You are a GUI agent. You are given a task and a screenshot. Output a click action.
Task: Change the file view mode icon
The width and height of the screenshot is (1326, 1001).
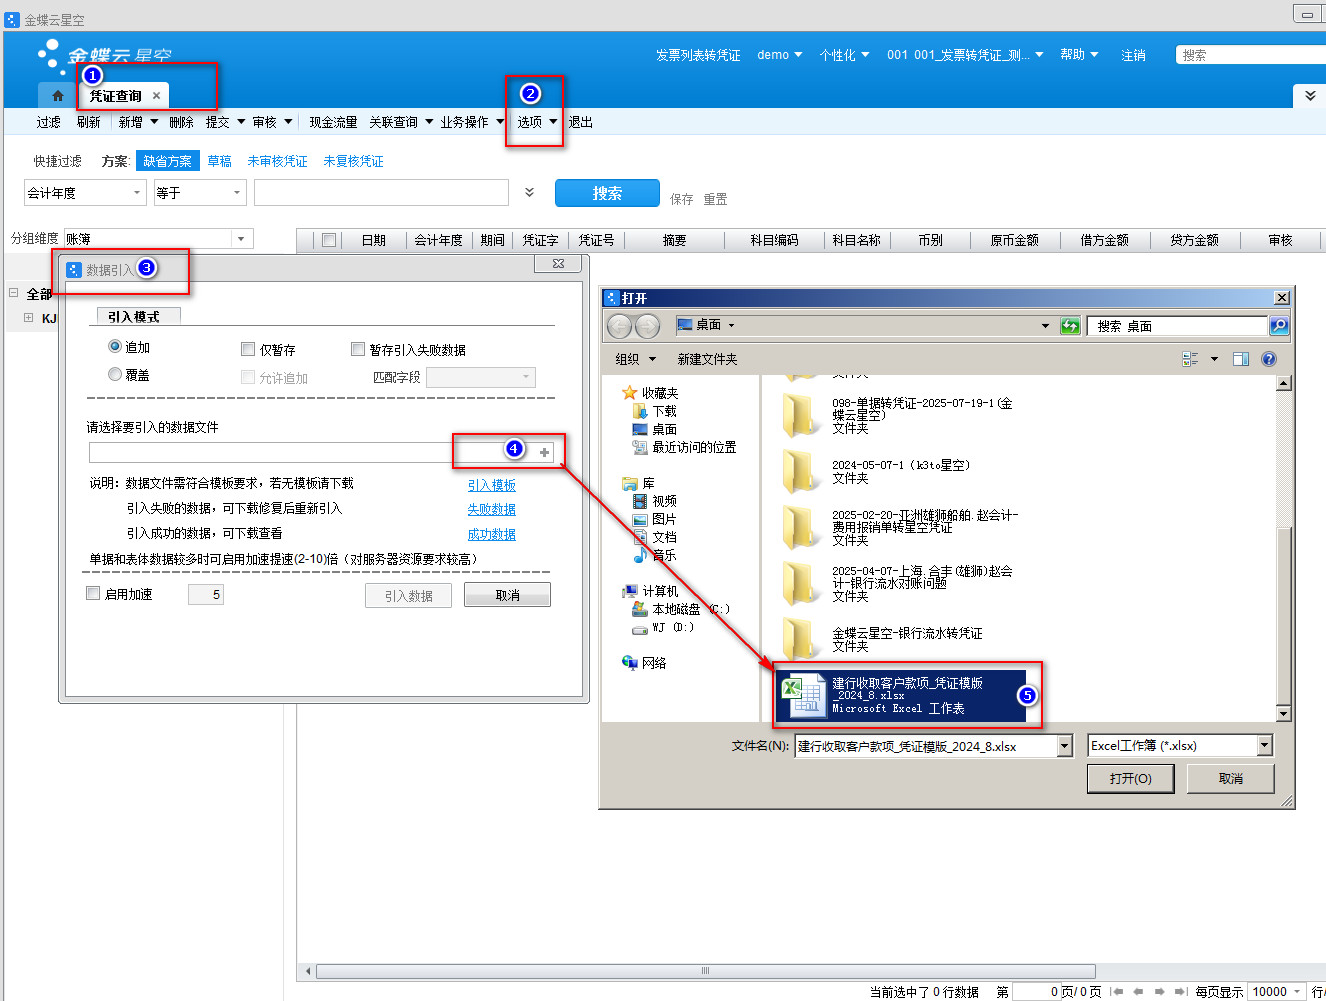point(1190,359)
